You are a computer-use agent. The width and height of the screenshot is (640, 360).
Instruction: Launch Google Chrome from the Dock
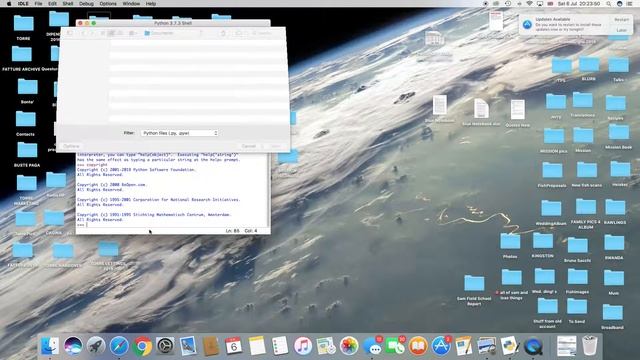142,346
